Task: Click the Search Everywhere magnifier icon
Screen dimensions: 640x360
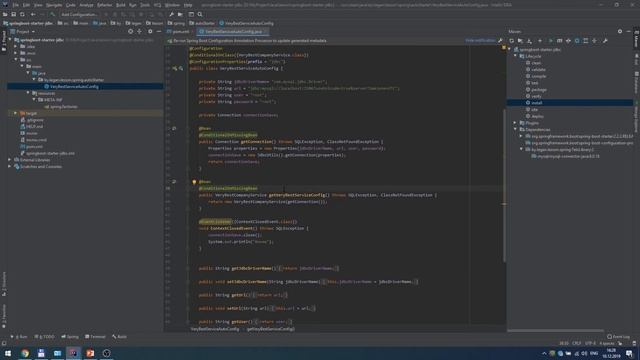Action: 200,14
